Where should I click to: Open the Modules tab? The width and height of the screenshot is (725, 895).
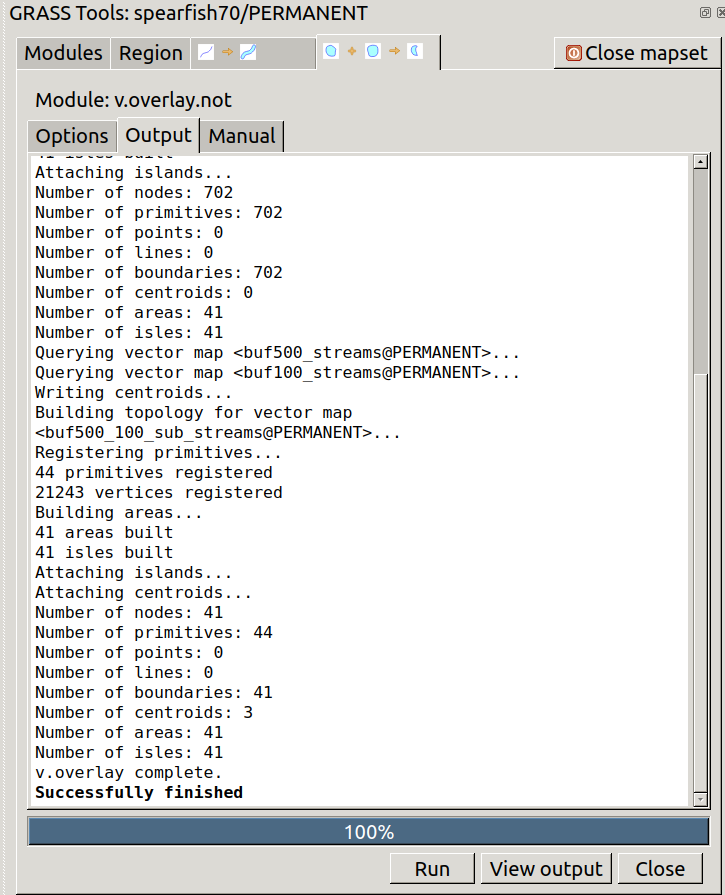63,53
